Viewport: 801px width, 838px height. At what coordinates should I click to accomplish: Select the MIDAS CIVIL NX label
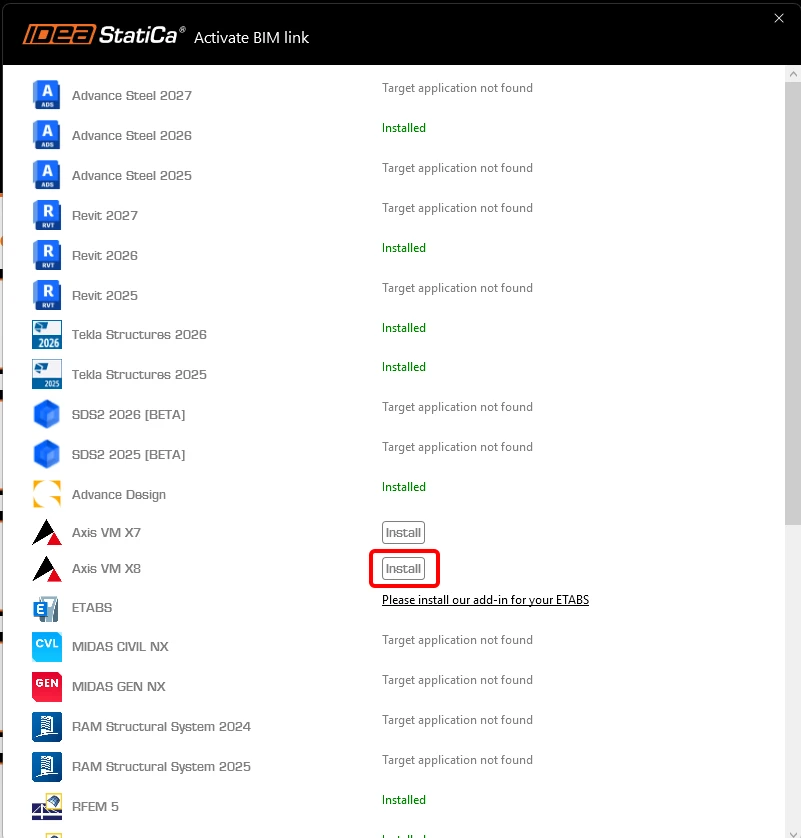[x=120, y=647]
